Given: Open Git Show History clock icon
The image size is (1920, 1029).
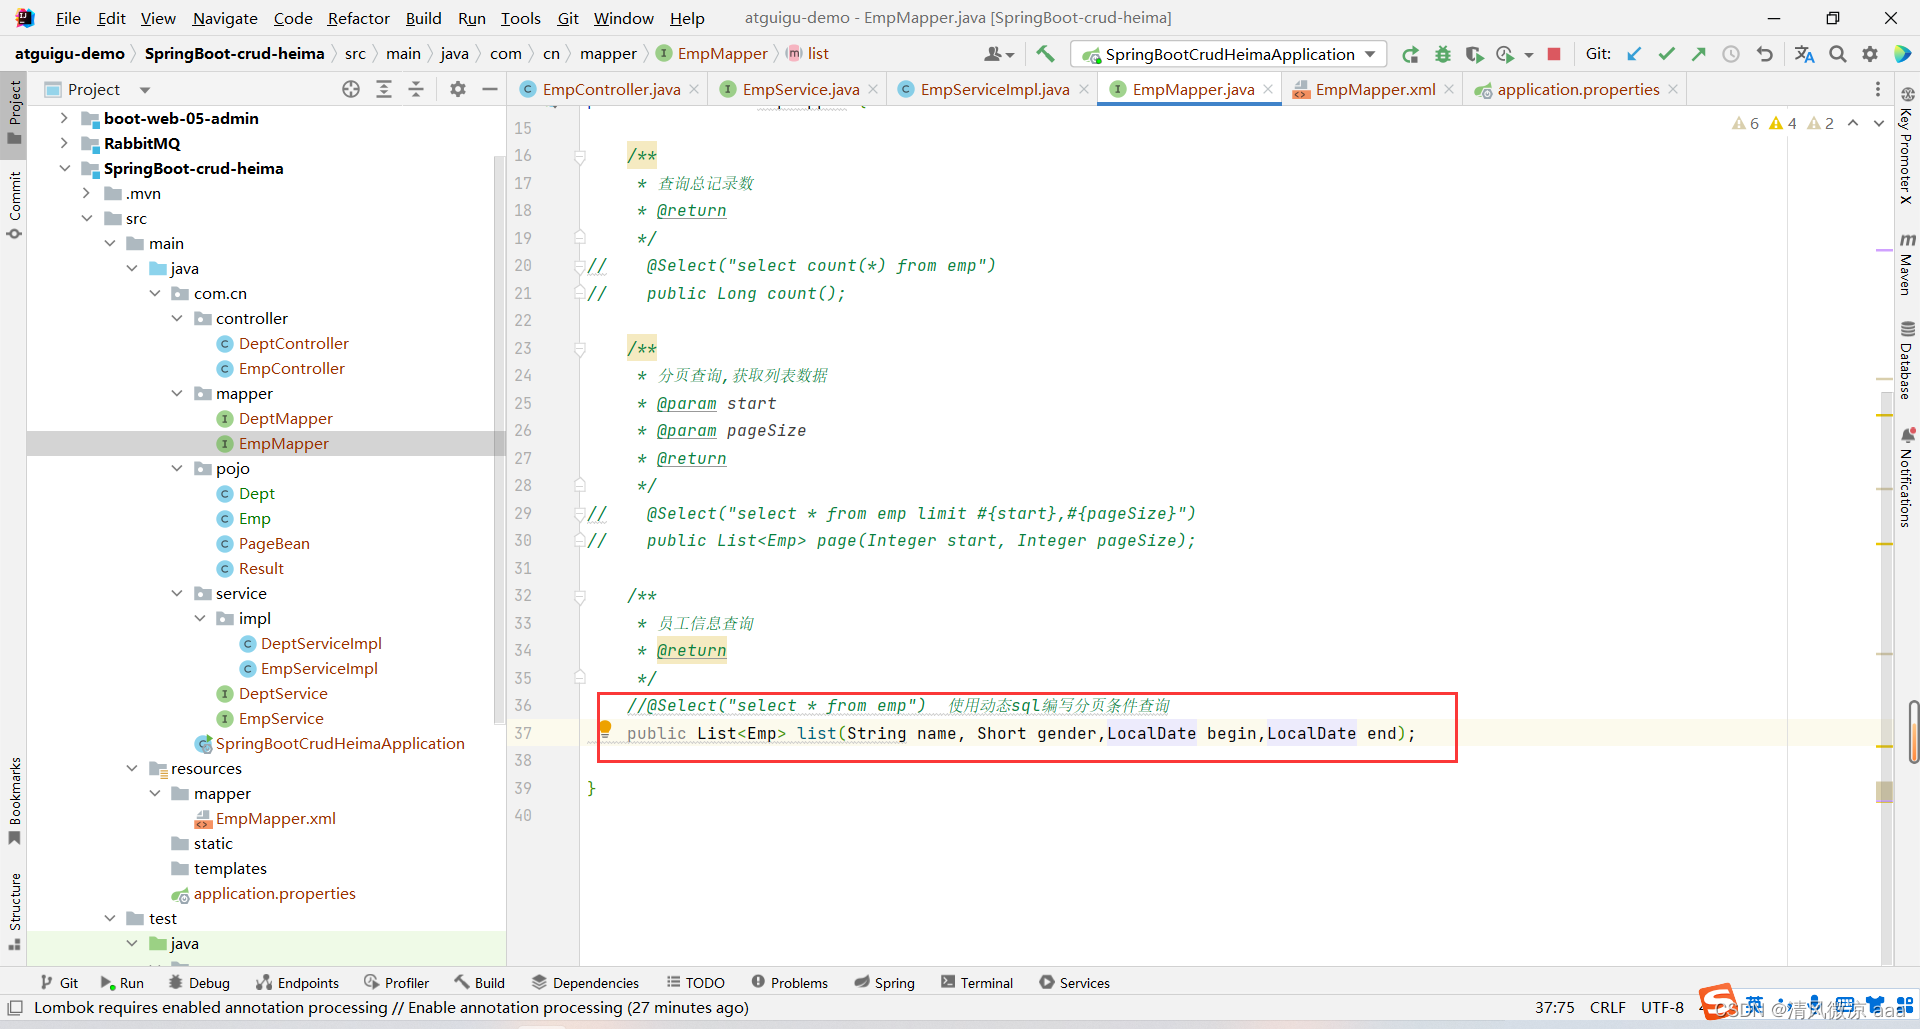Looking at the screenshot, I should pyautogui.click(x=1731, y=54).
